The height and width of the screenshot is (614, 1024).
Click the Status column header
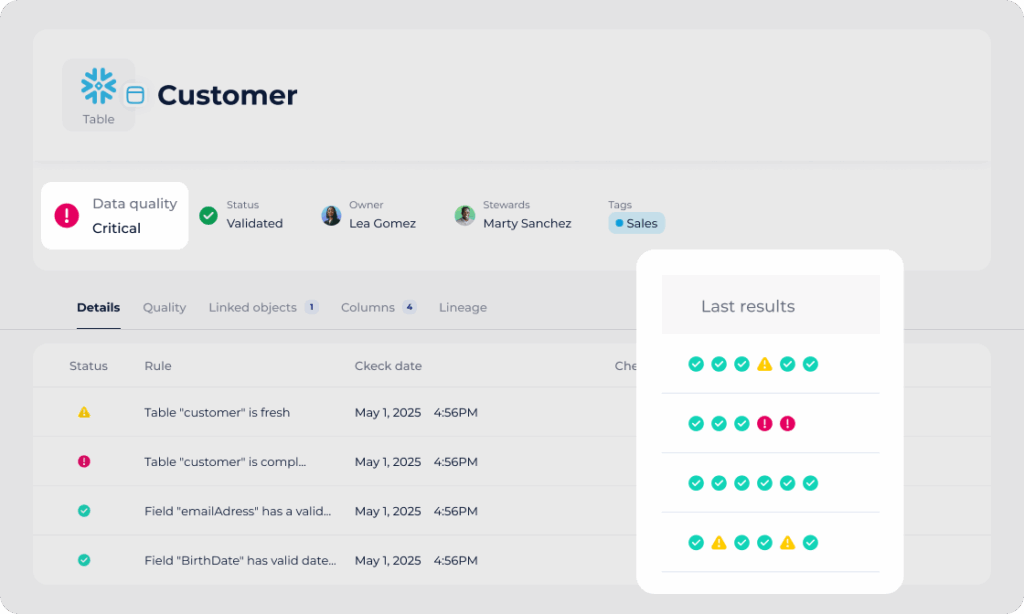88,366
